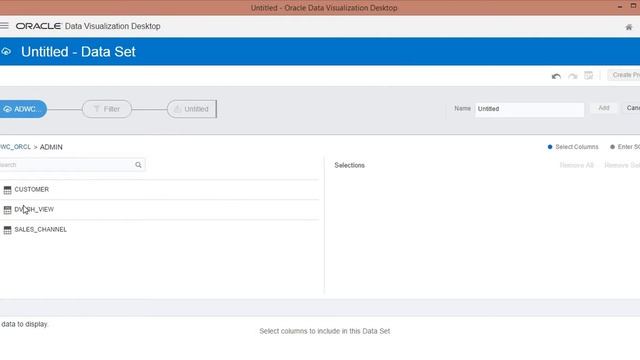640x360 pixels.
Task: Click the search magnifier icon
Action: (x=138, y=165)
